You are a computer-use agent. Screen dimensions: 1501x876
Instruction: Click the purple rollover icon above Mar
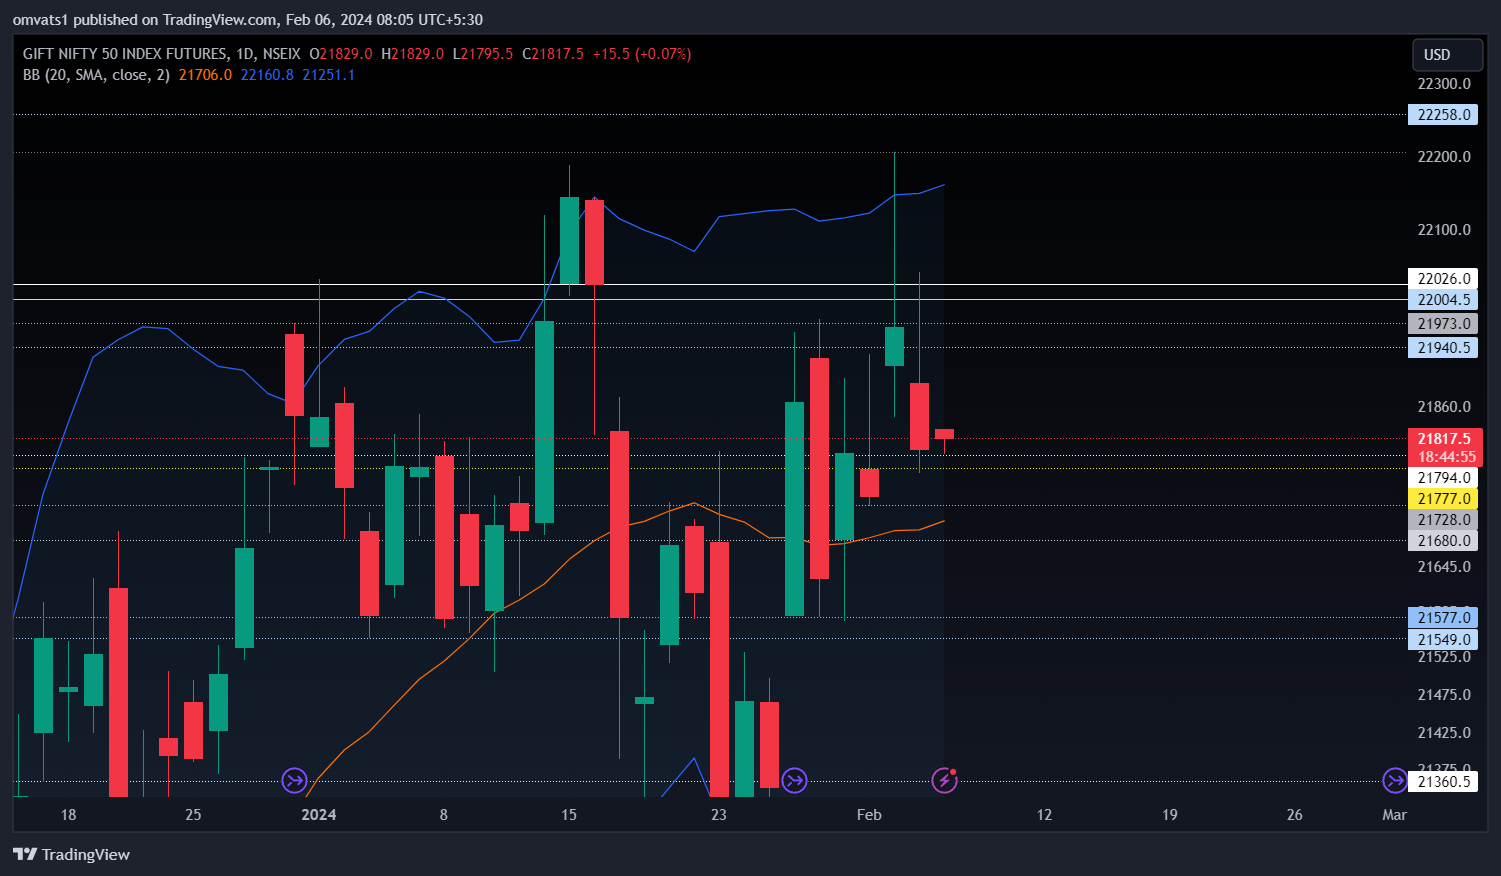[1394, 780]
